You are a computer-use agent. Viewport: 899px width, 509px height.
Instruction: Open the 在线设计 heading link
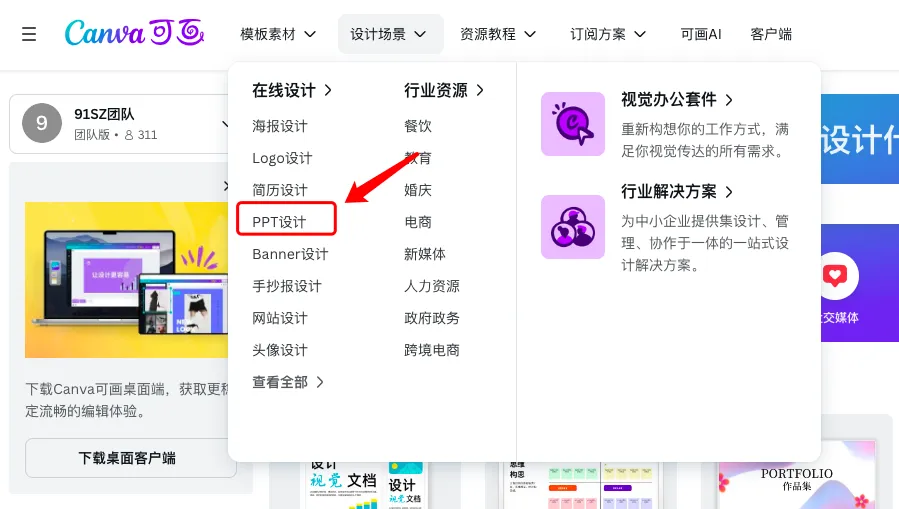[x=292, y=90]
